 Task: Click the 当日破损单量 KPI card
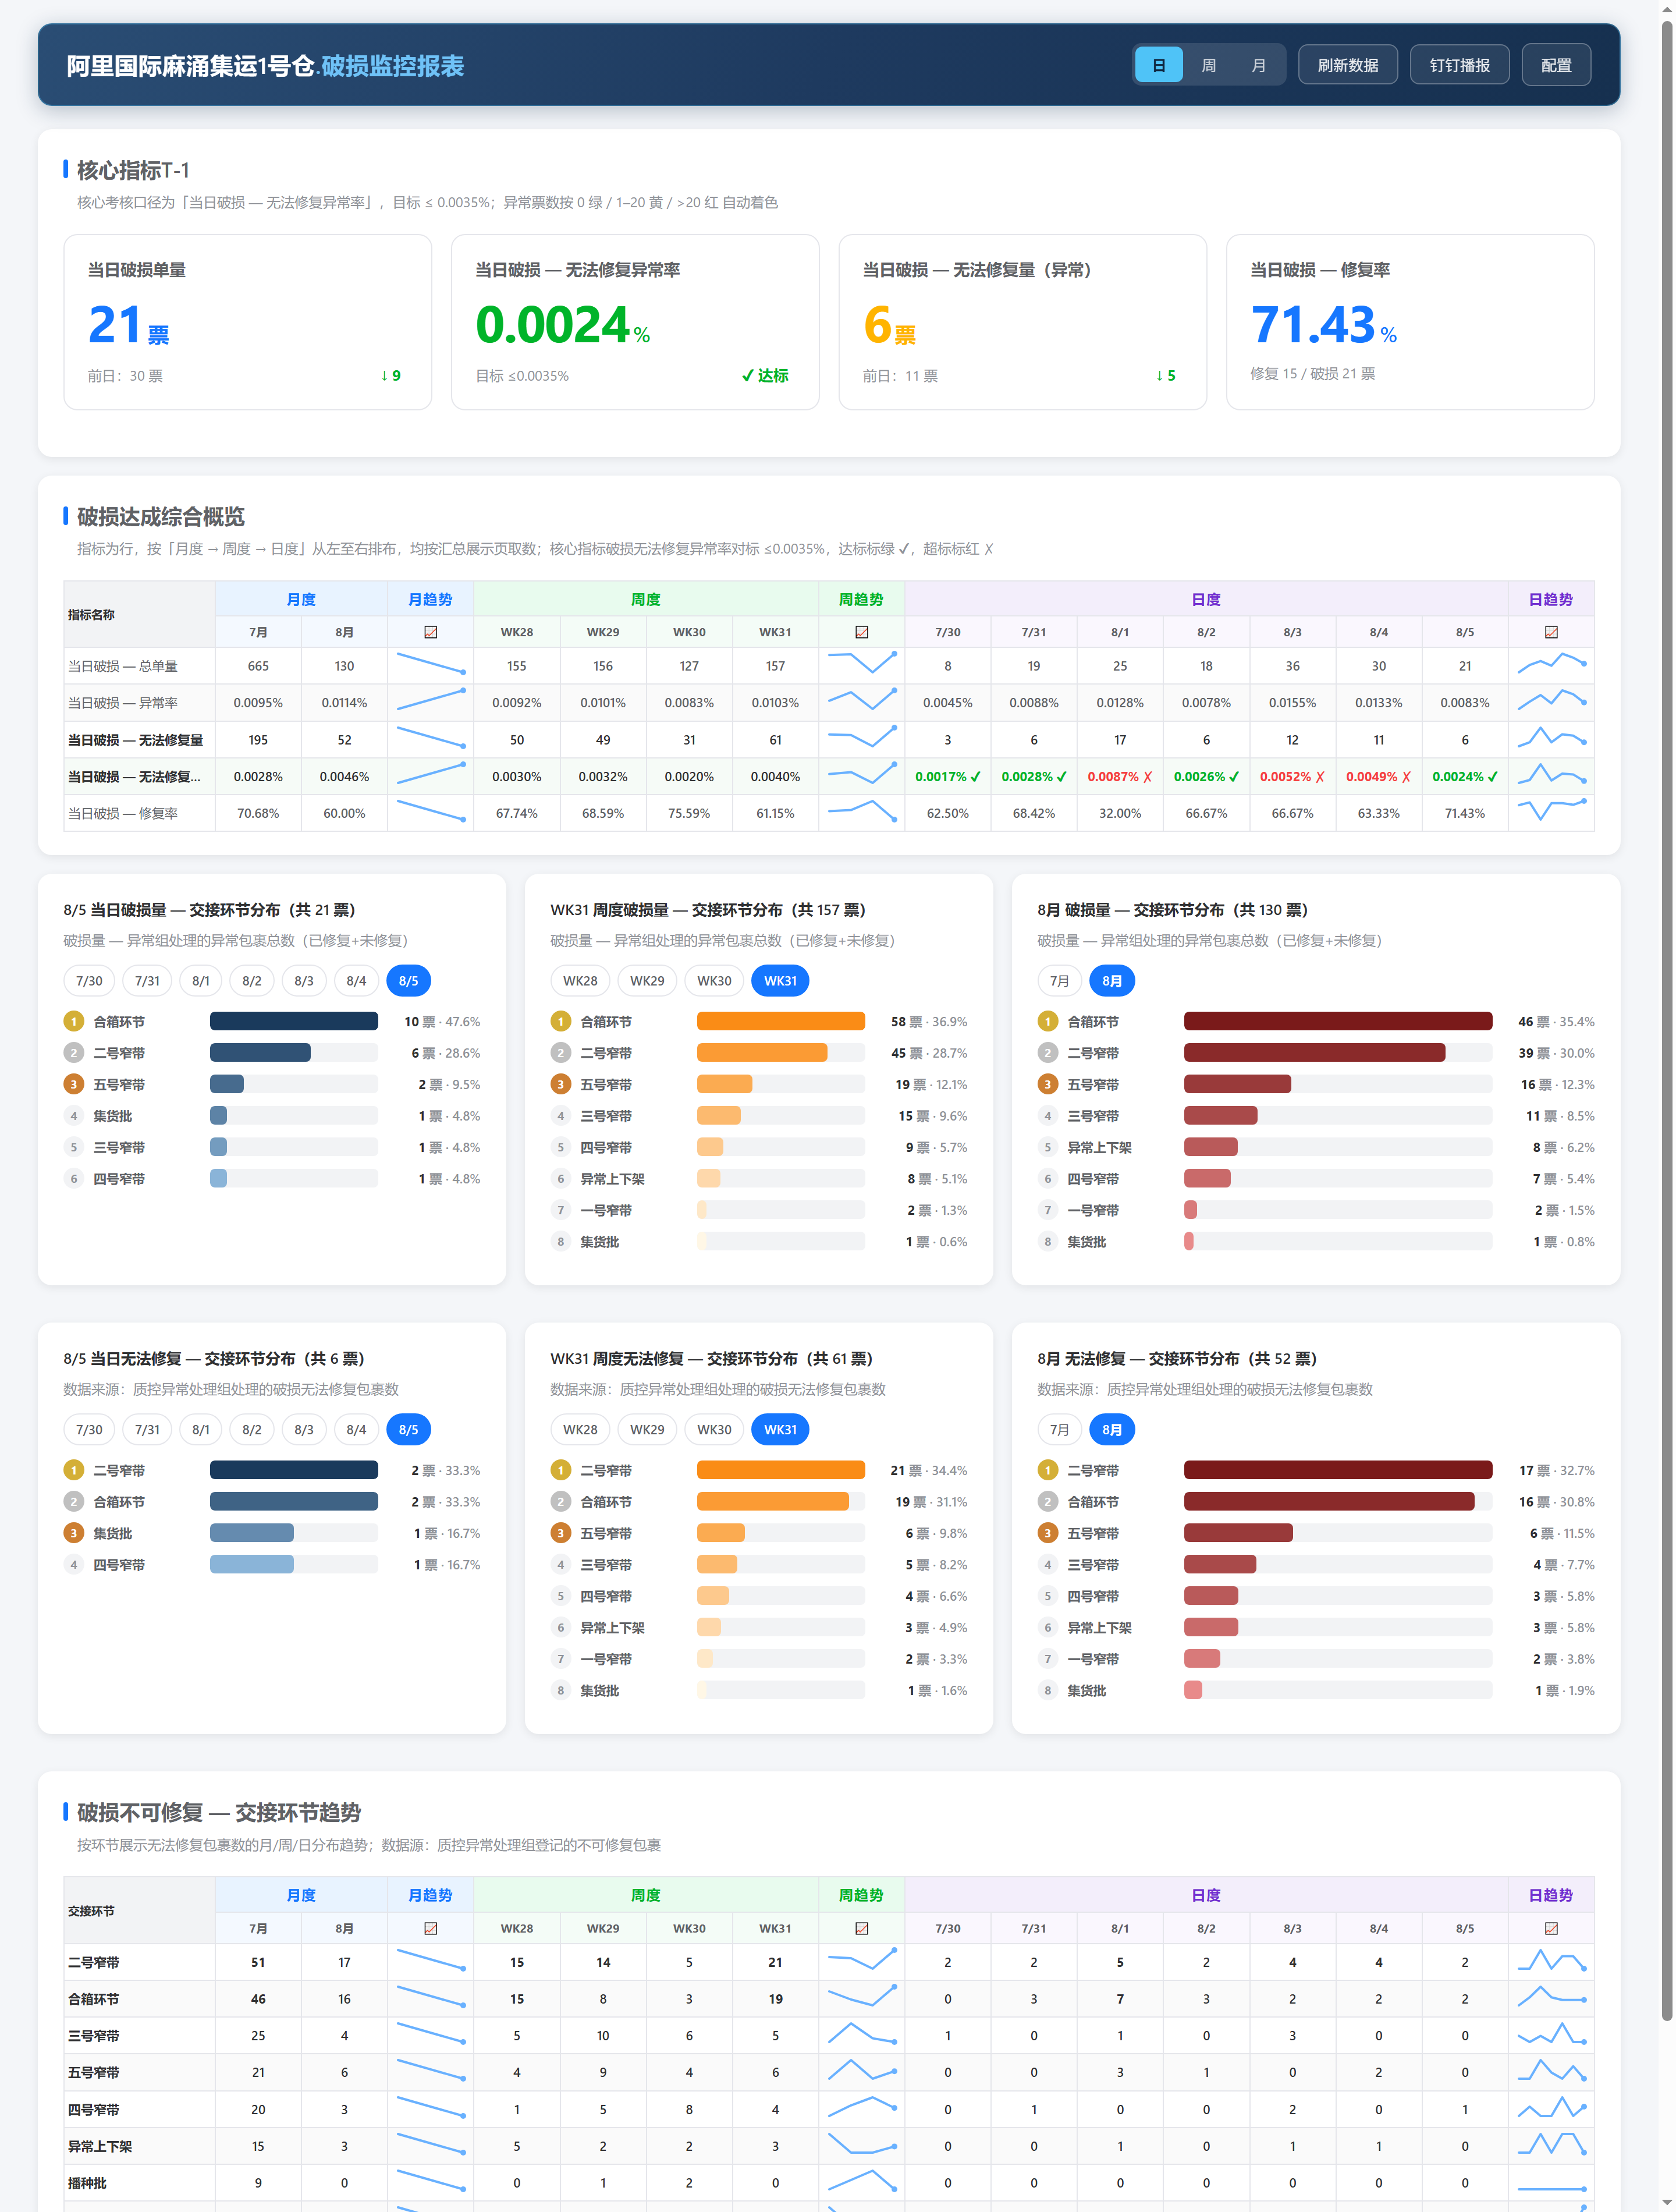click(x=248, y=322)
